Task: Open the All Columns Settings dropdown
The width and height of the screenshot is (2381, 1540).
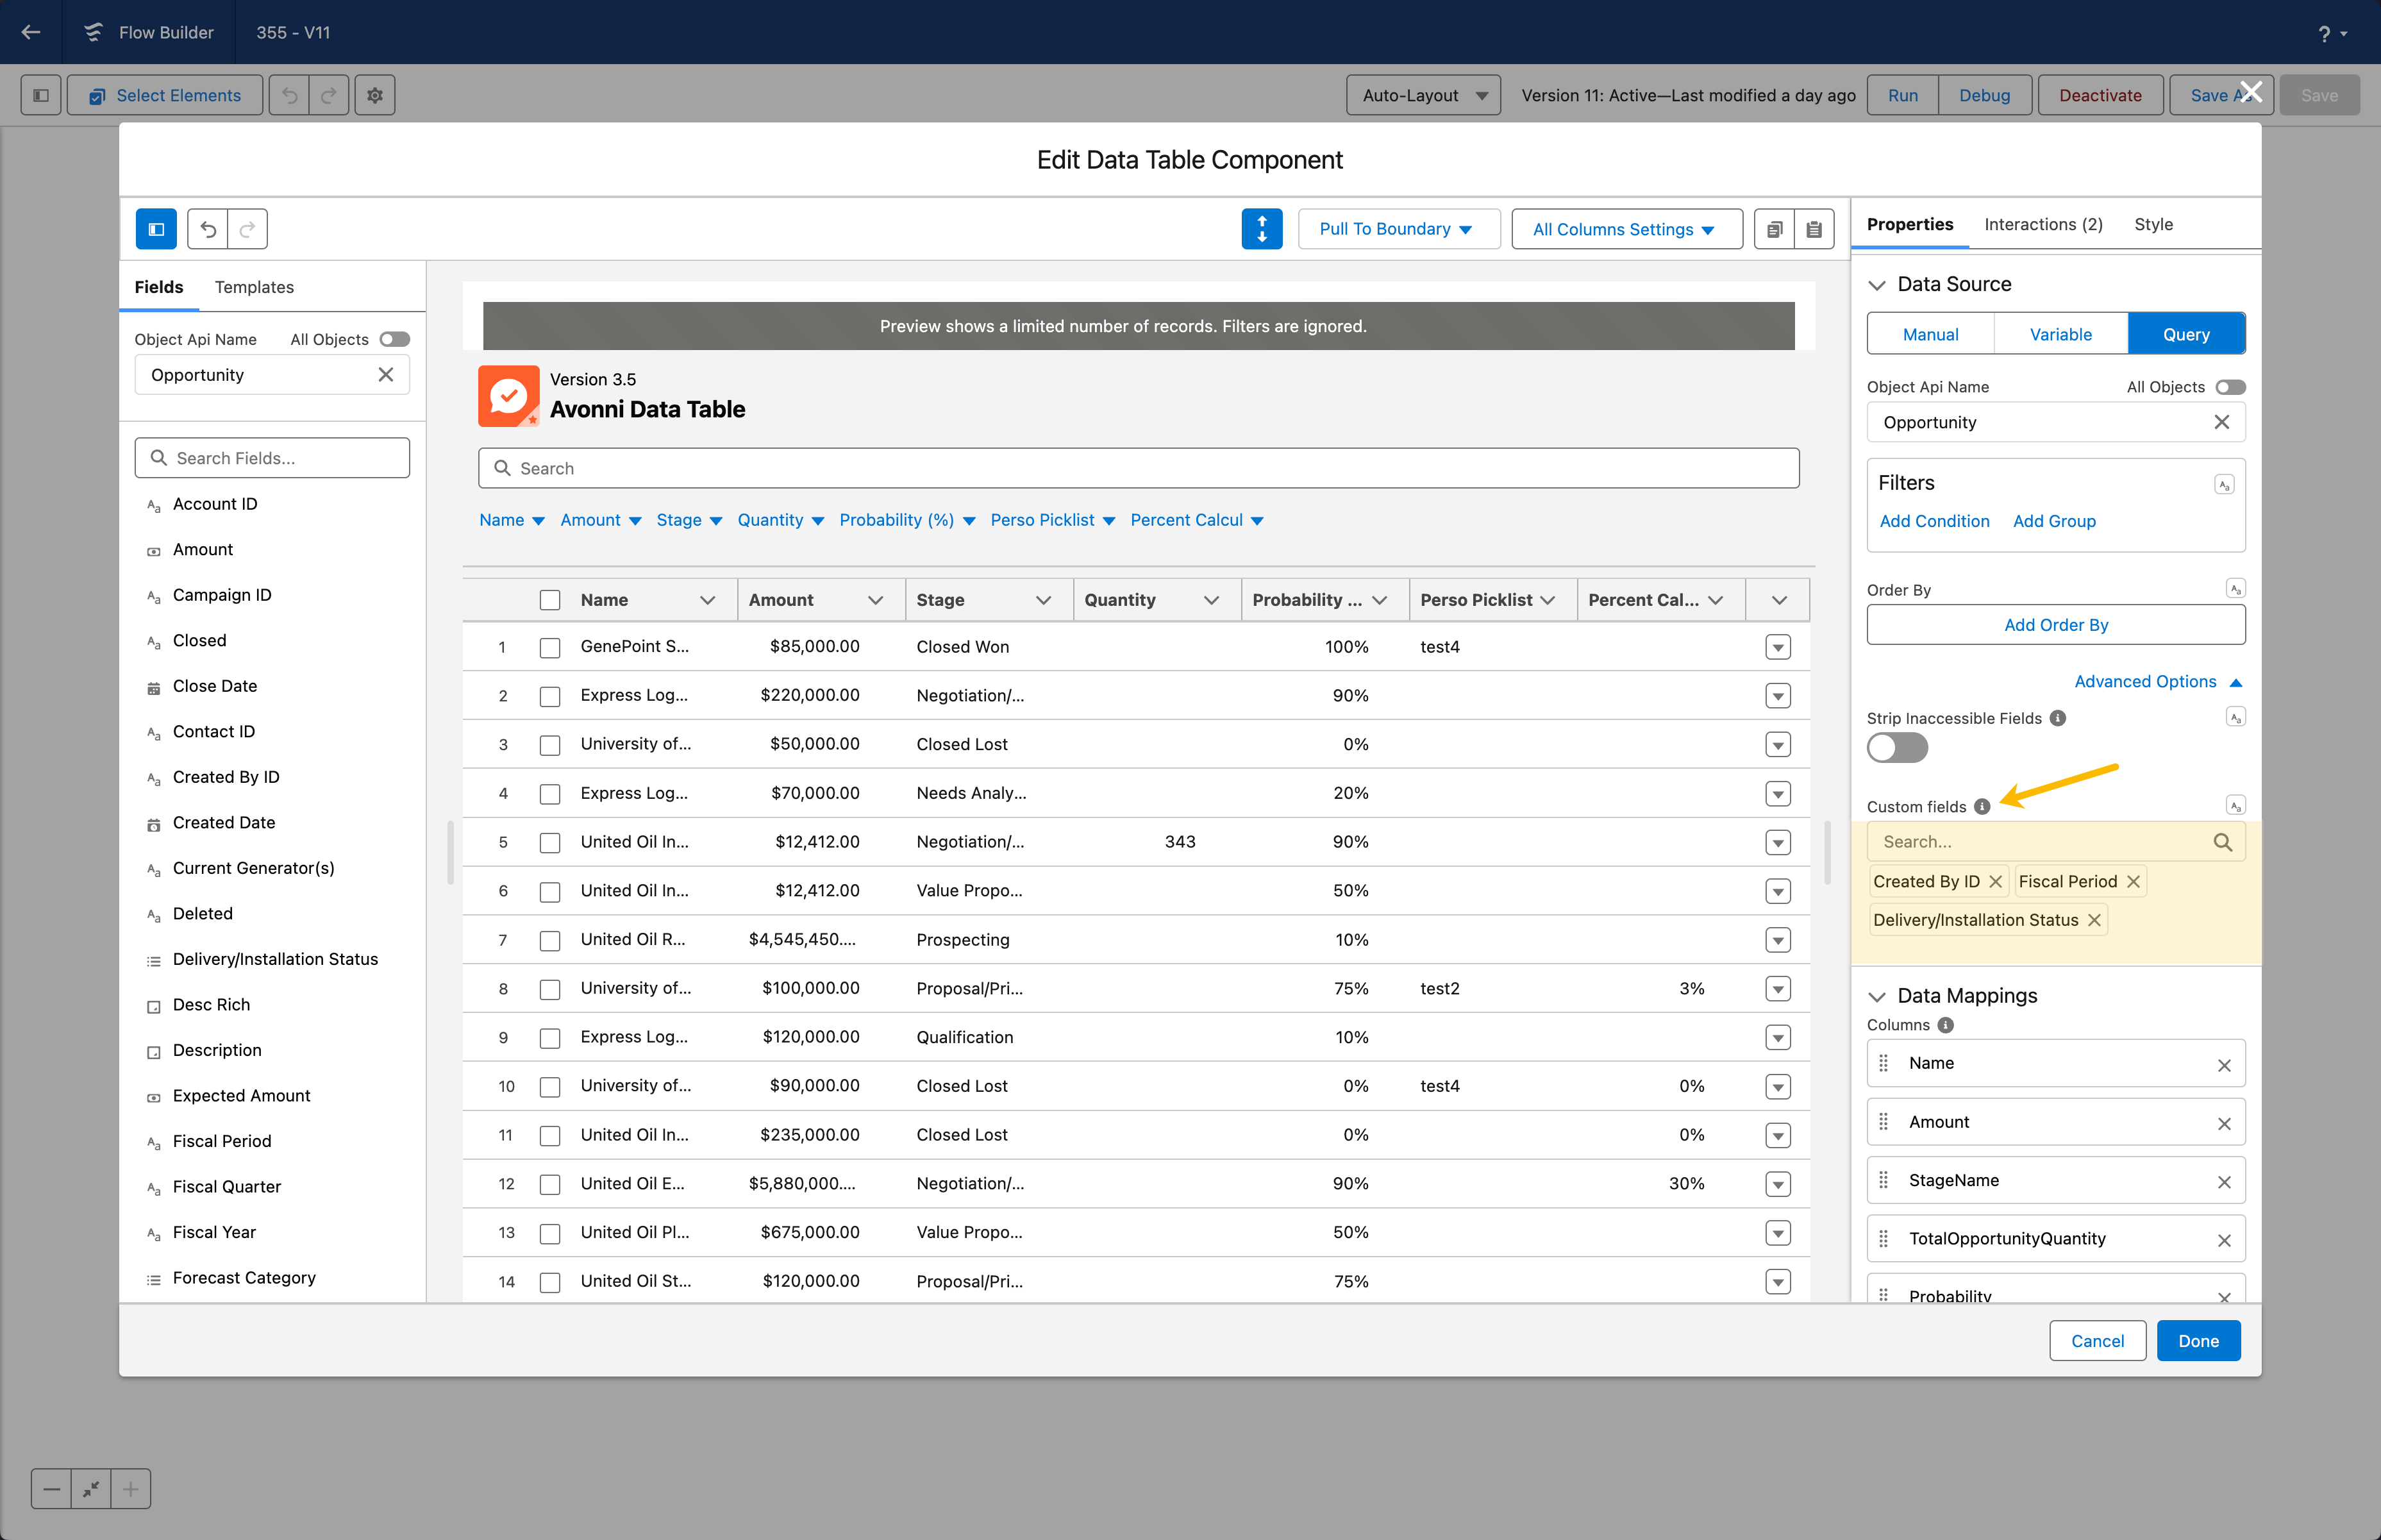Action: (1625, 229)
